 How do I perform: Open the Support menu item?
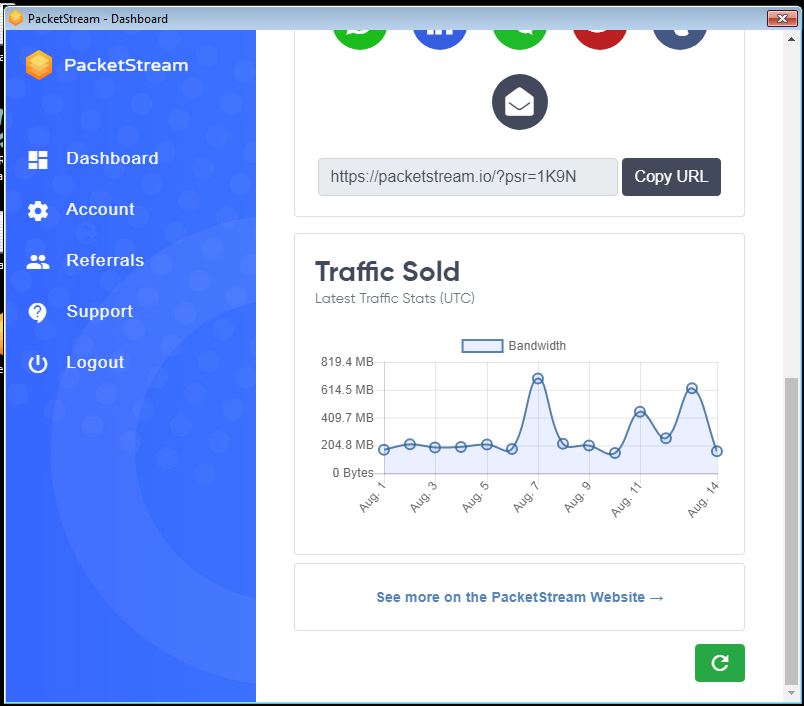(x=99, y=312)
